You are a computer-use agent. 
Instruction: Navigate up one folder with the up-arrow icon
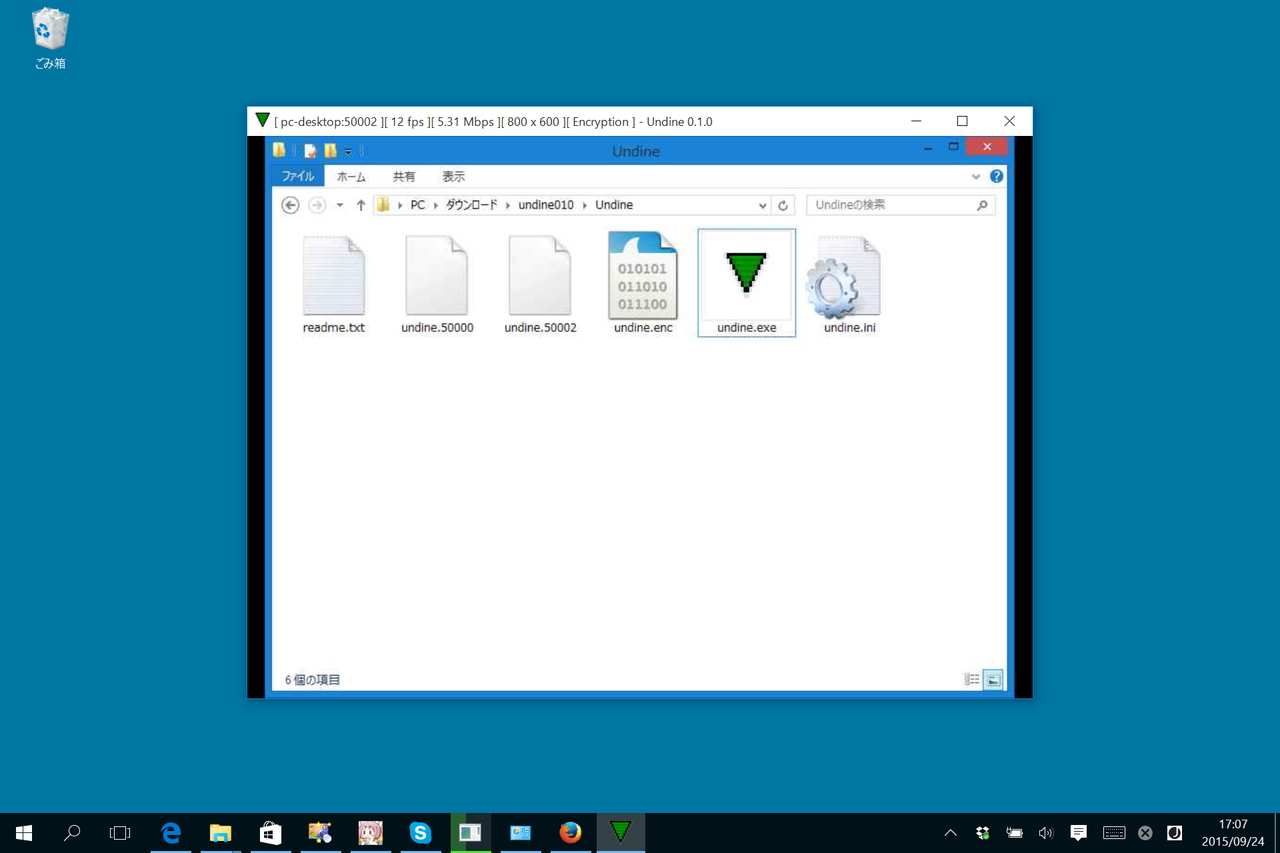point(361,204)
